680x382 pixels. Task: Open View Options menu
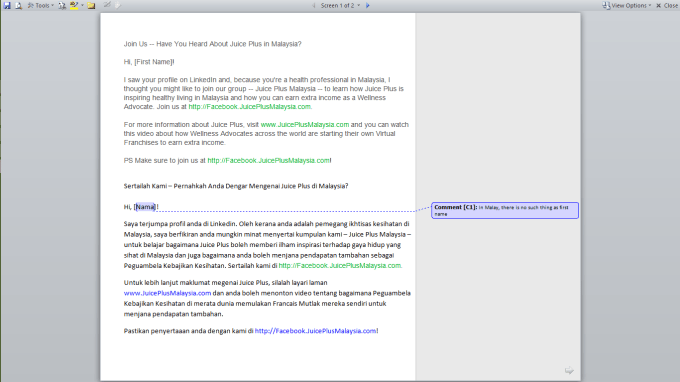[627, 6]
